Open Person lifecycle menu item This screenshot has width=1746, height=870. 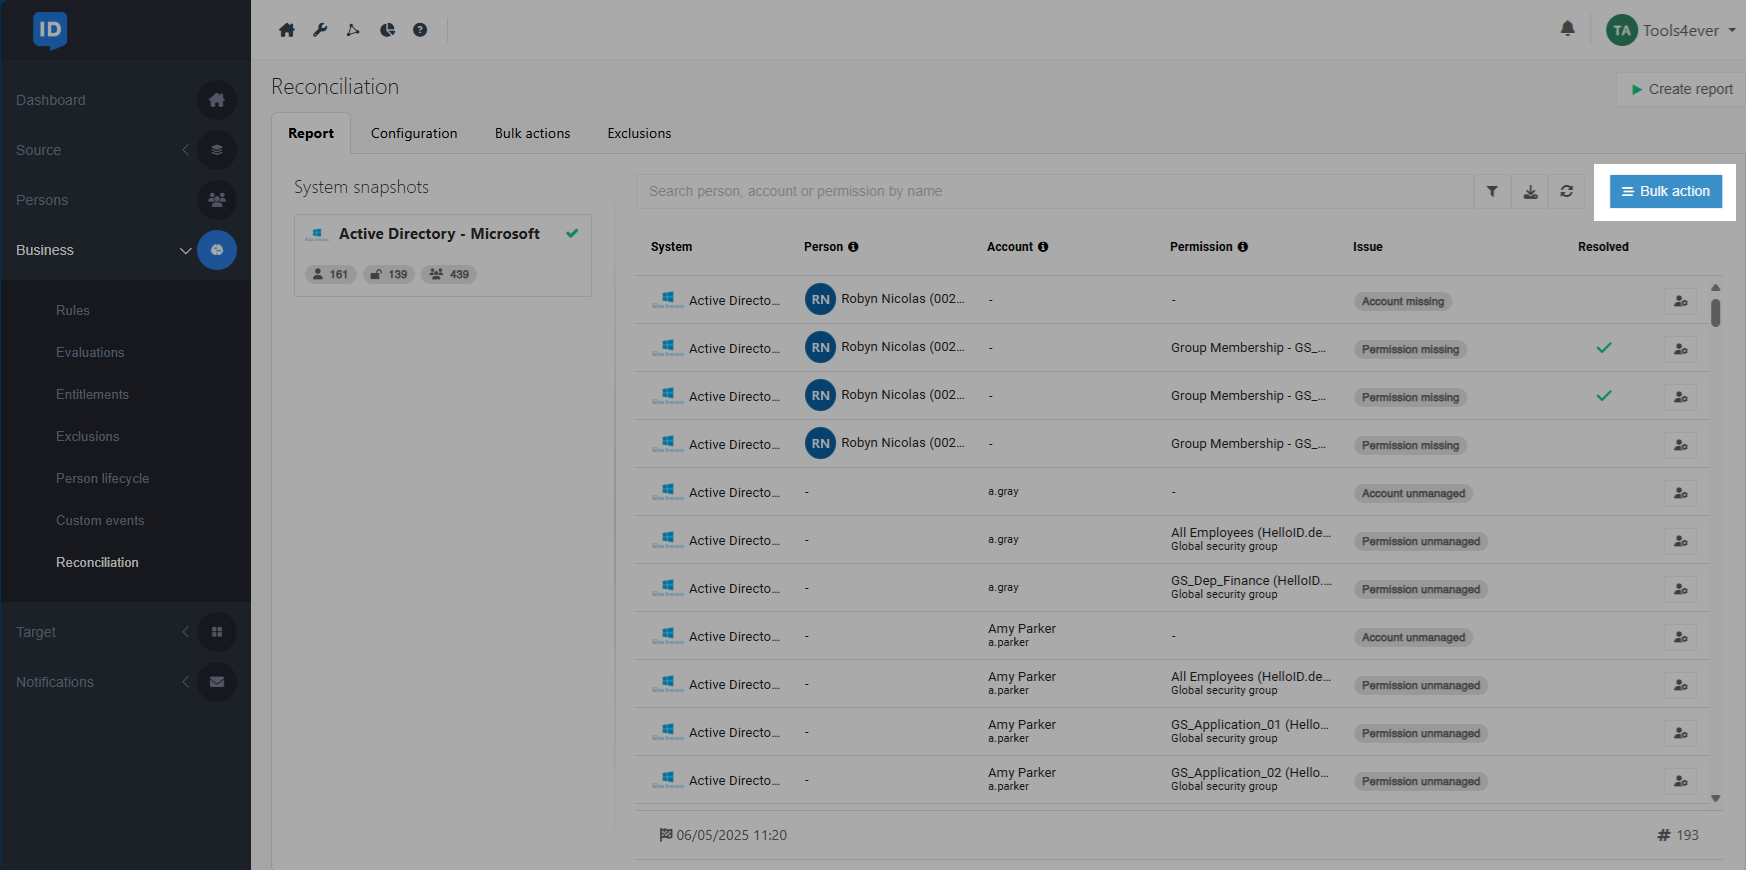pos(102,479)
